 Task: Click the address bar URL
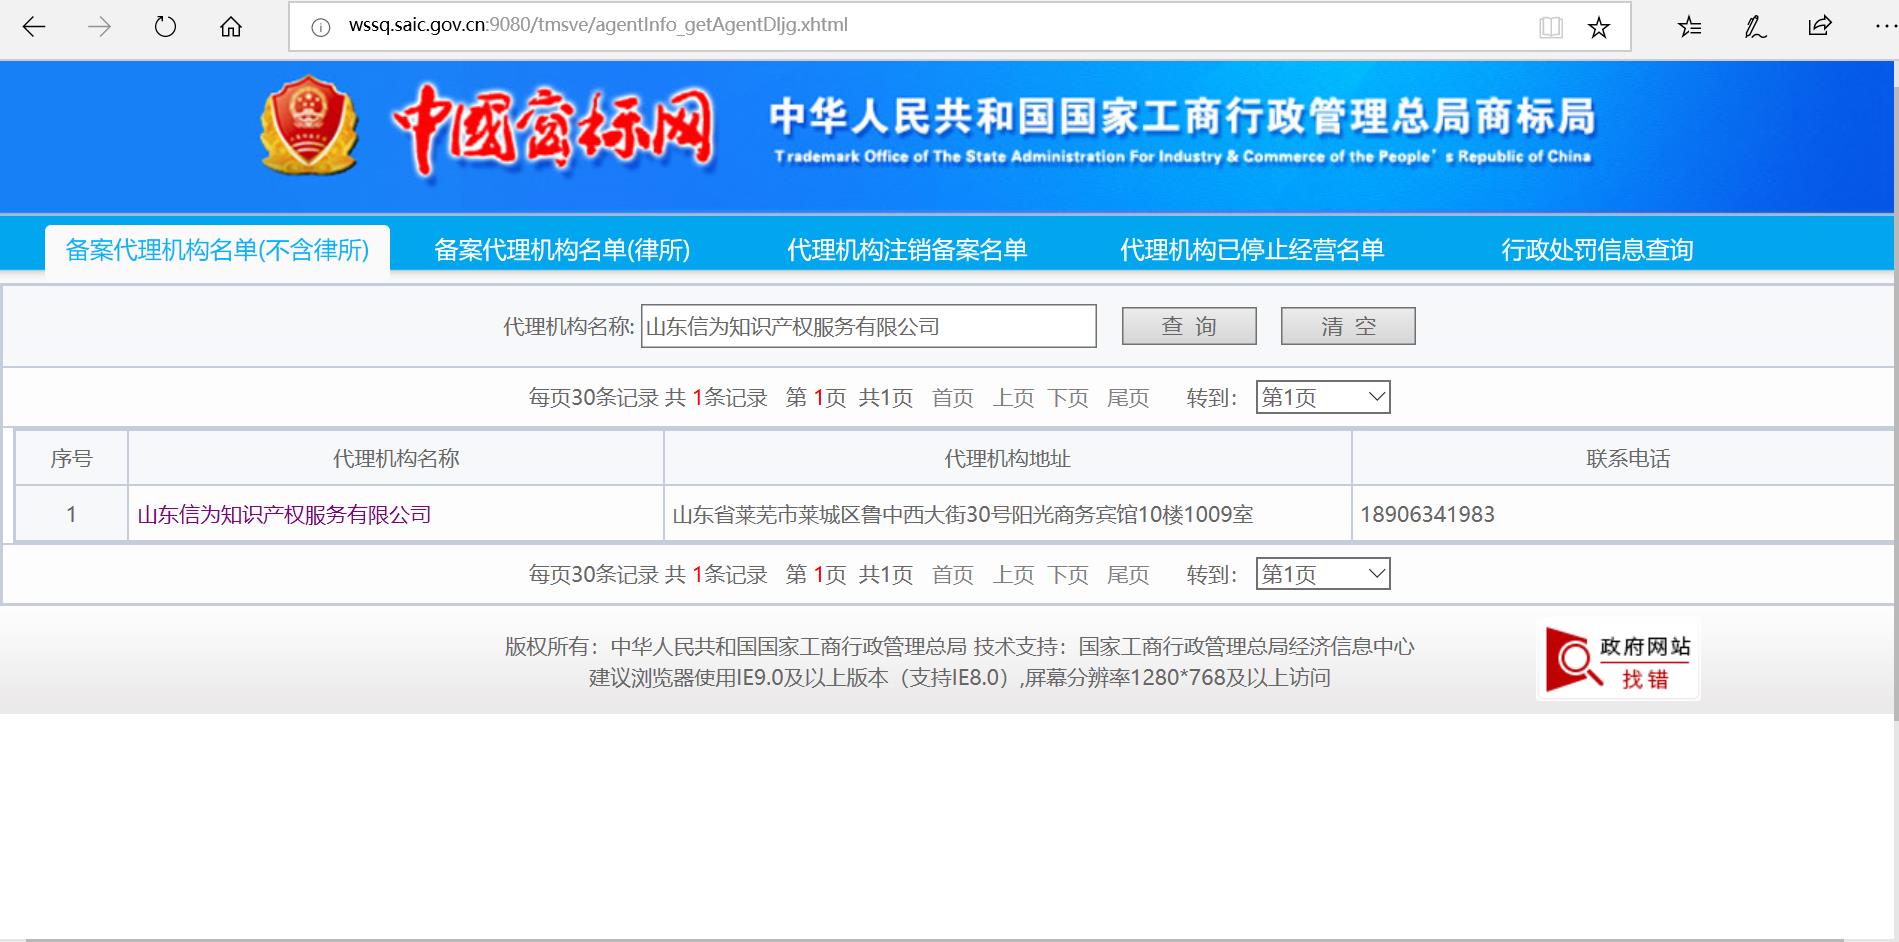[598, 26]
